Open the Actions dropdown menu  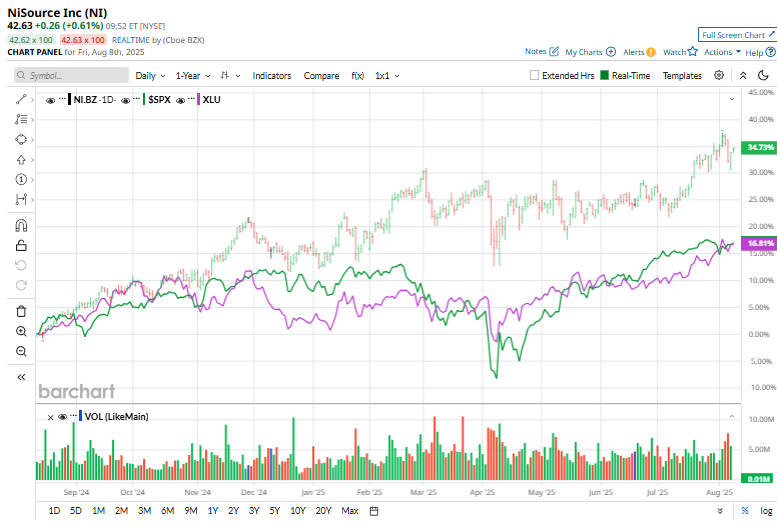[722, 52]
